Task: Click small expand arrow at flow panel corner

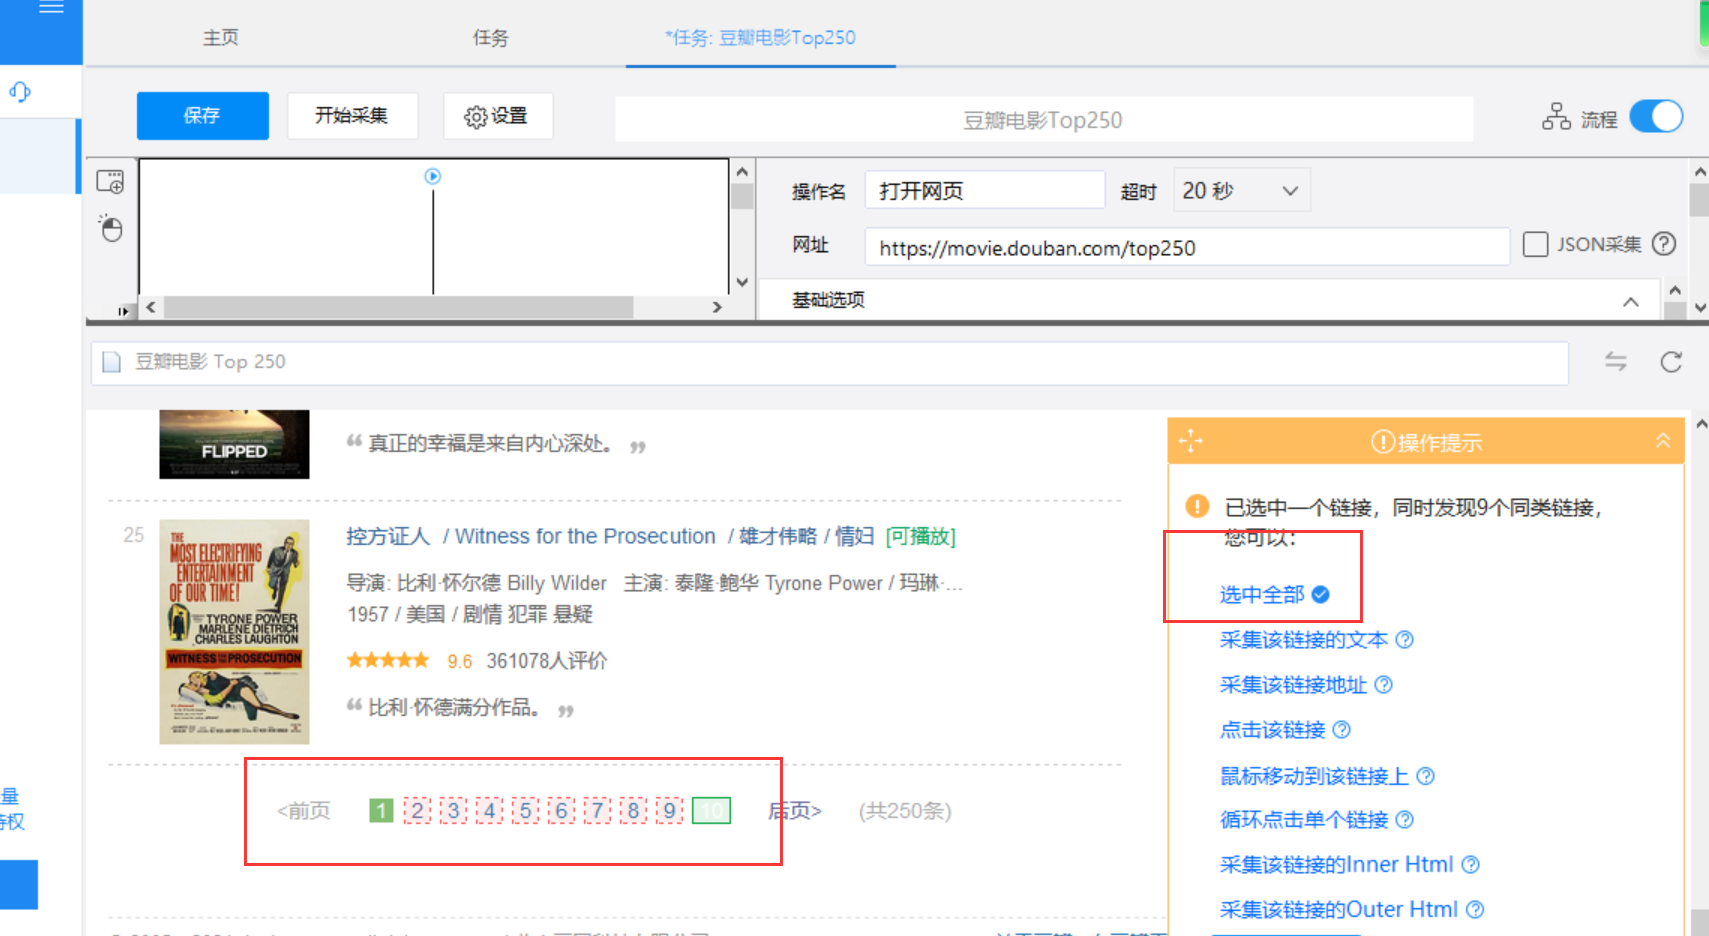Action: pos(123,311)
